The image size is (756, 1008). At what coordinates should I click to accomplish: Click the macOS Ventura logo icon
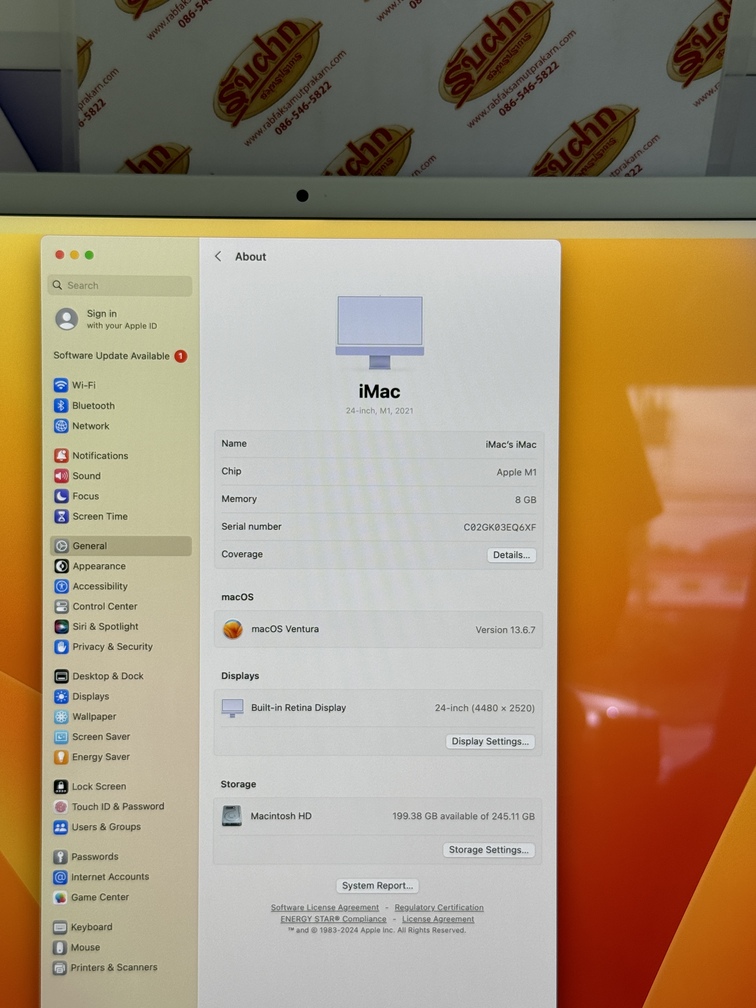(x=233, y=629)
